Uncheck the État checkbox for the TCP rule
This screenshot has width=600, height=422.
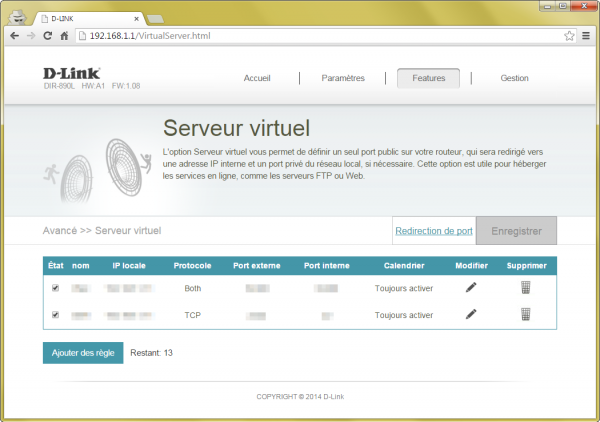[x=55, y=314]
